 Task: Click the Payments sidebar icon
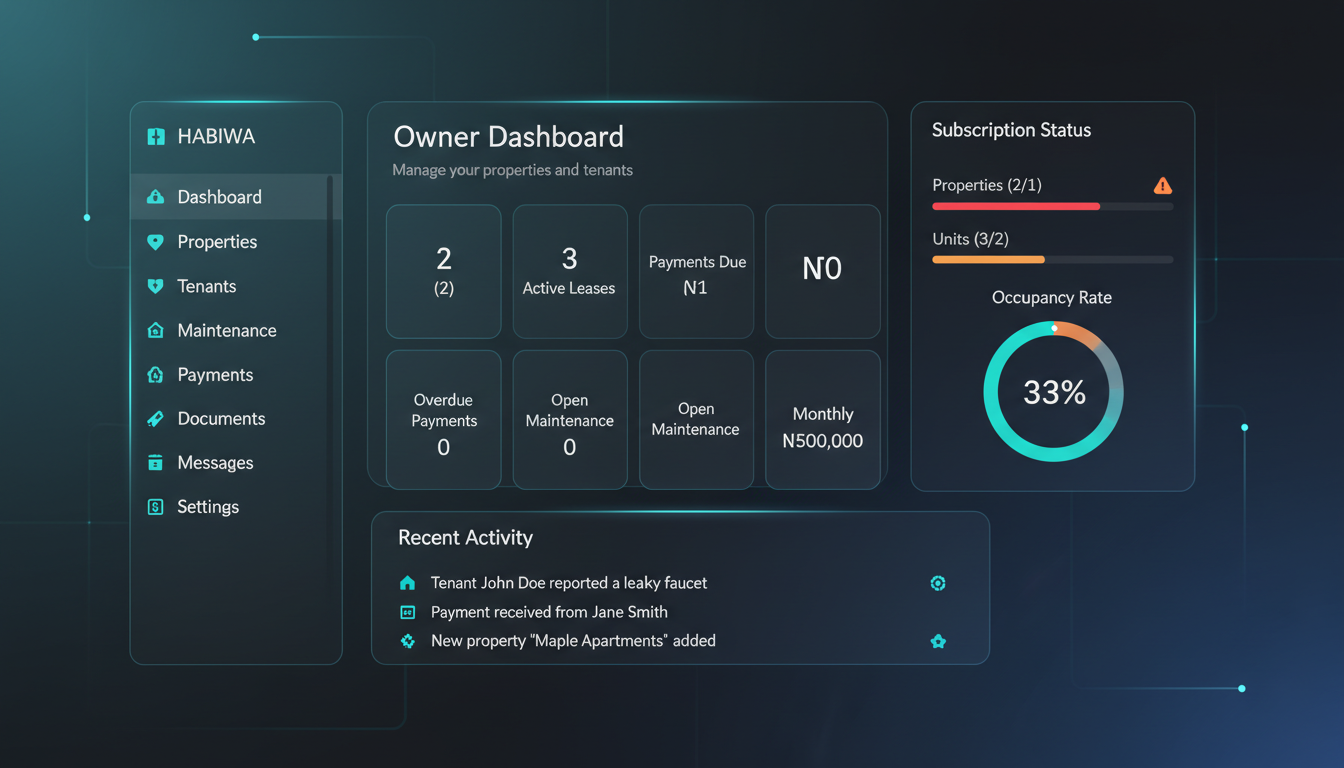click(x=156, y=374)
